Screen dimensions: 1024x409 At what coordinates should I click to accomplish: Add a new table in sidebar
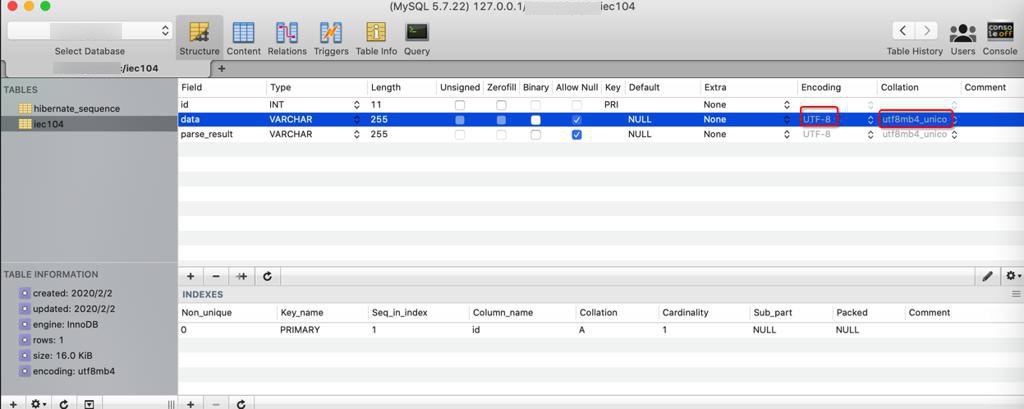13,404
